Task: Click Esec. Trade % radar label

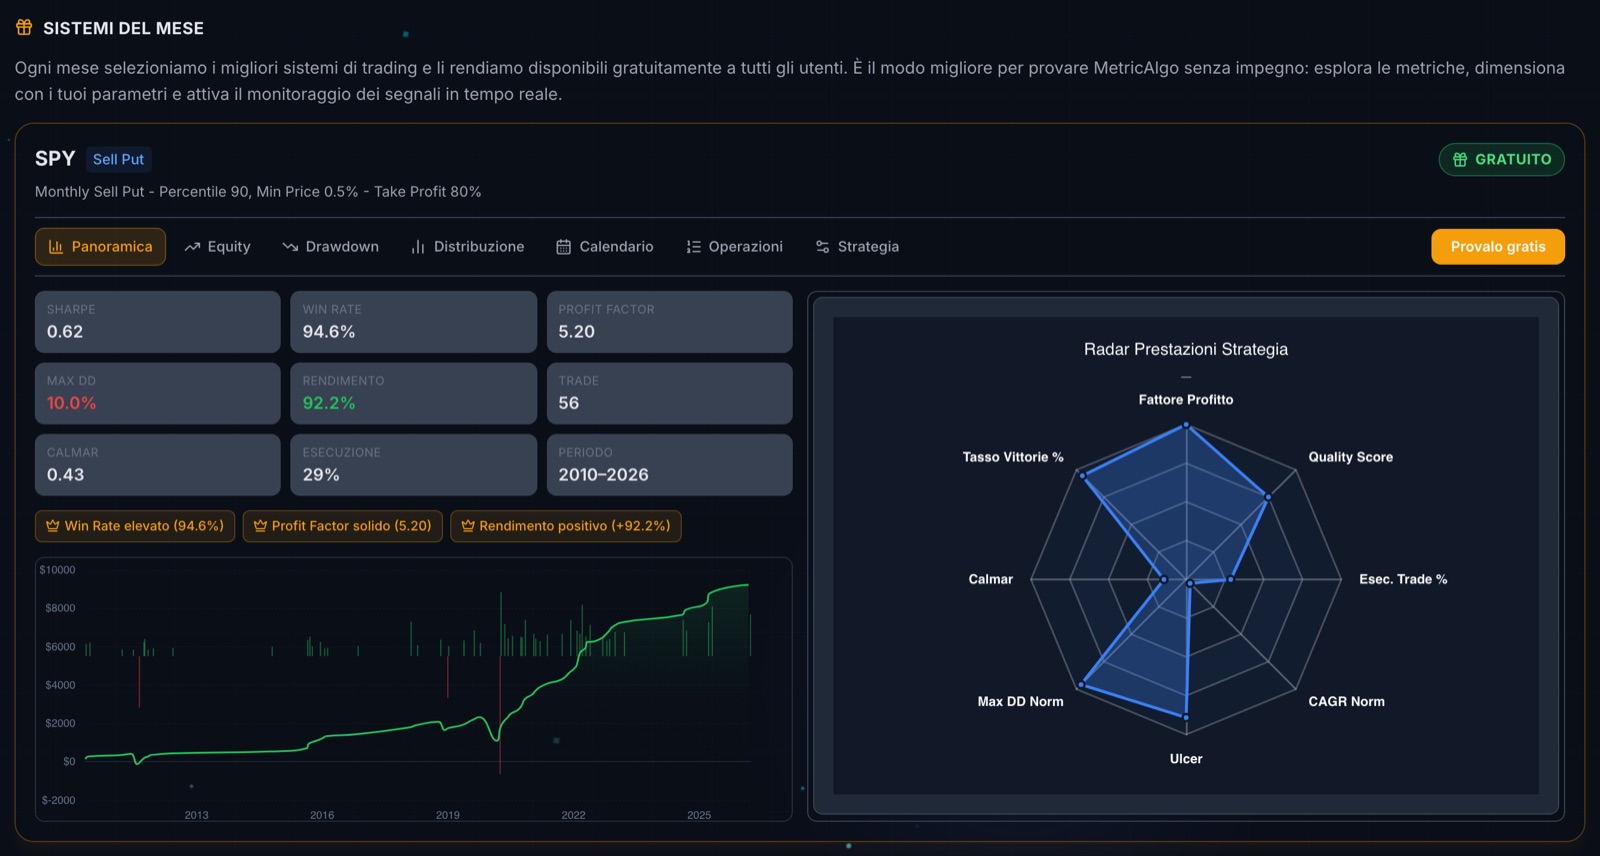Action: pos(1403,579)
